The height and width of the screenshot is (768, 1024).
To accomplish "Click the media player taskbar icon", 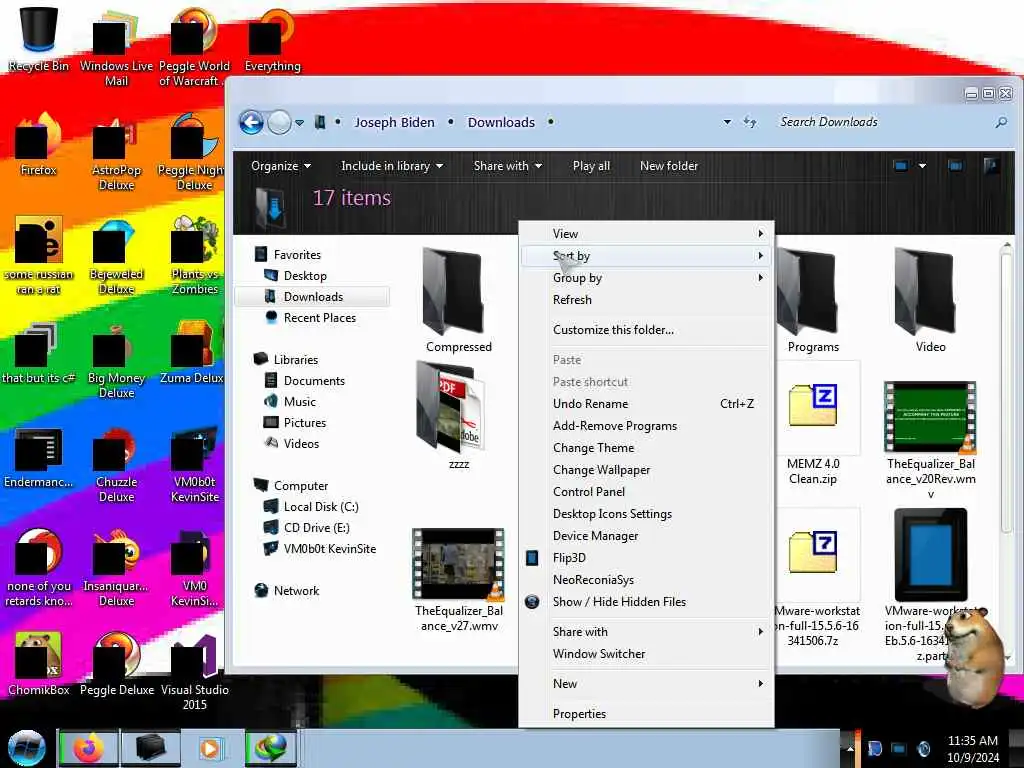I will click(x=210, y=748).
